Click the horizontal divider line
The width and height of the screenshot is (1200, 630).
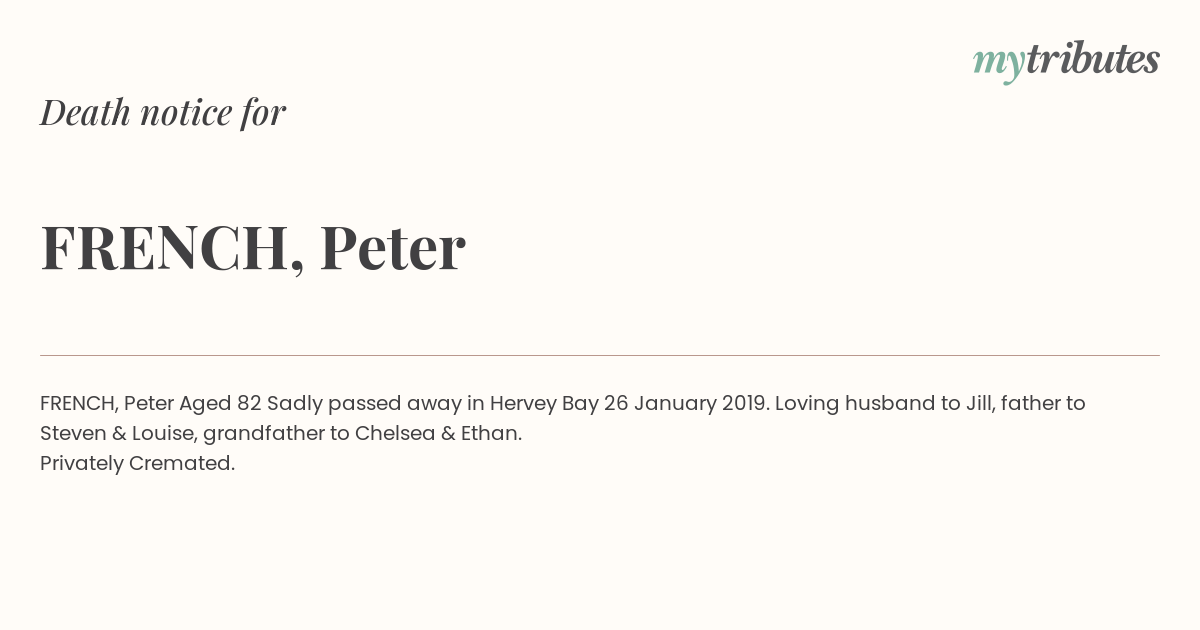click(x=600, y=355)
